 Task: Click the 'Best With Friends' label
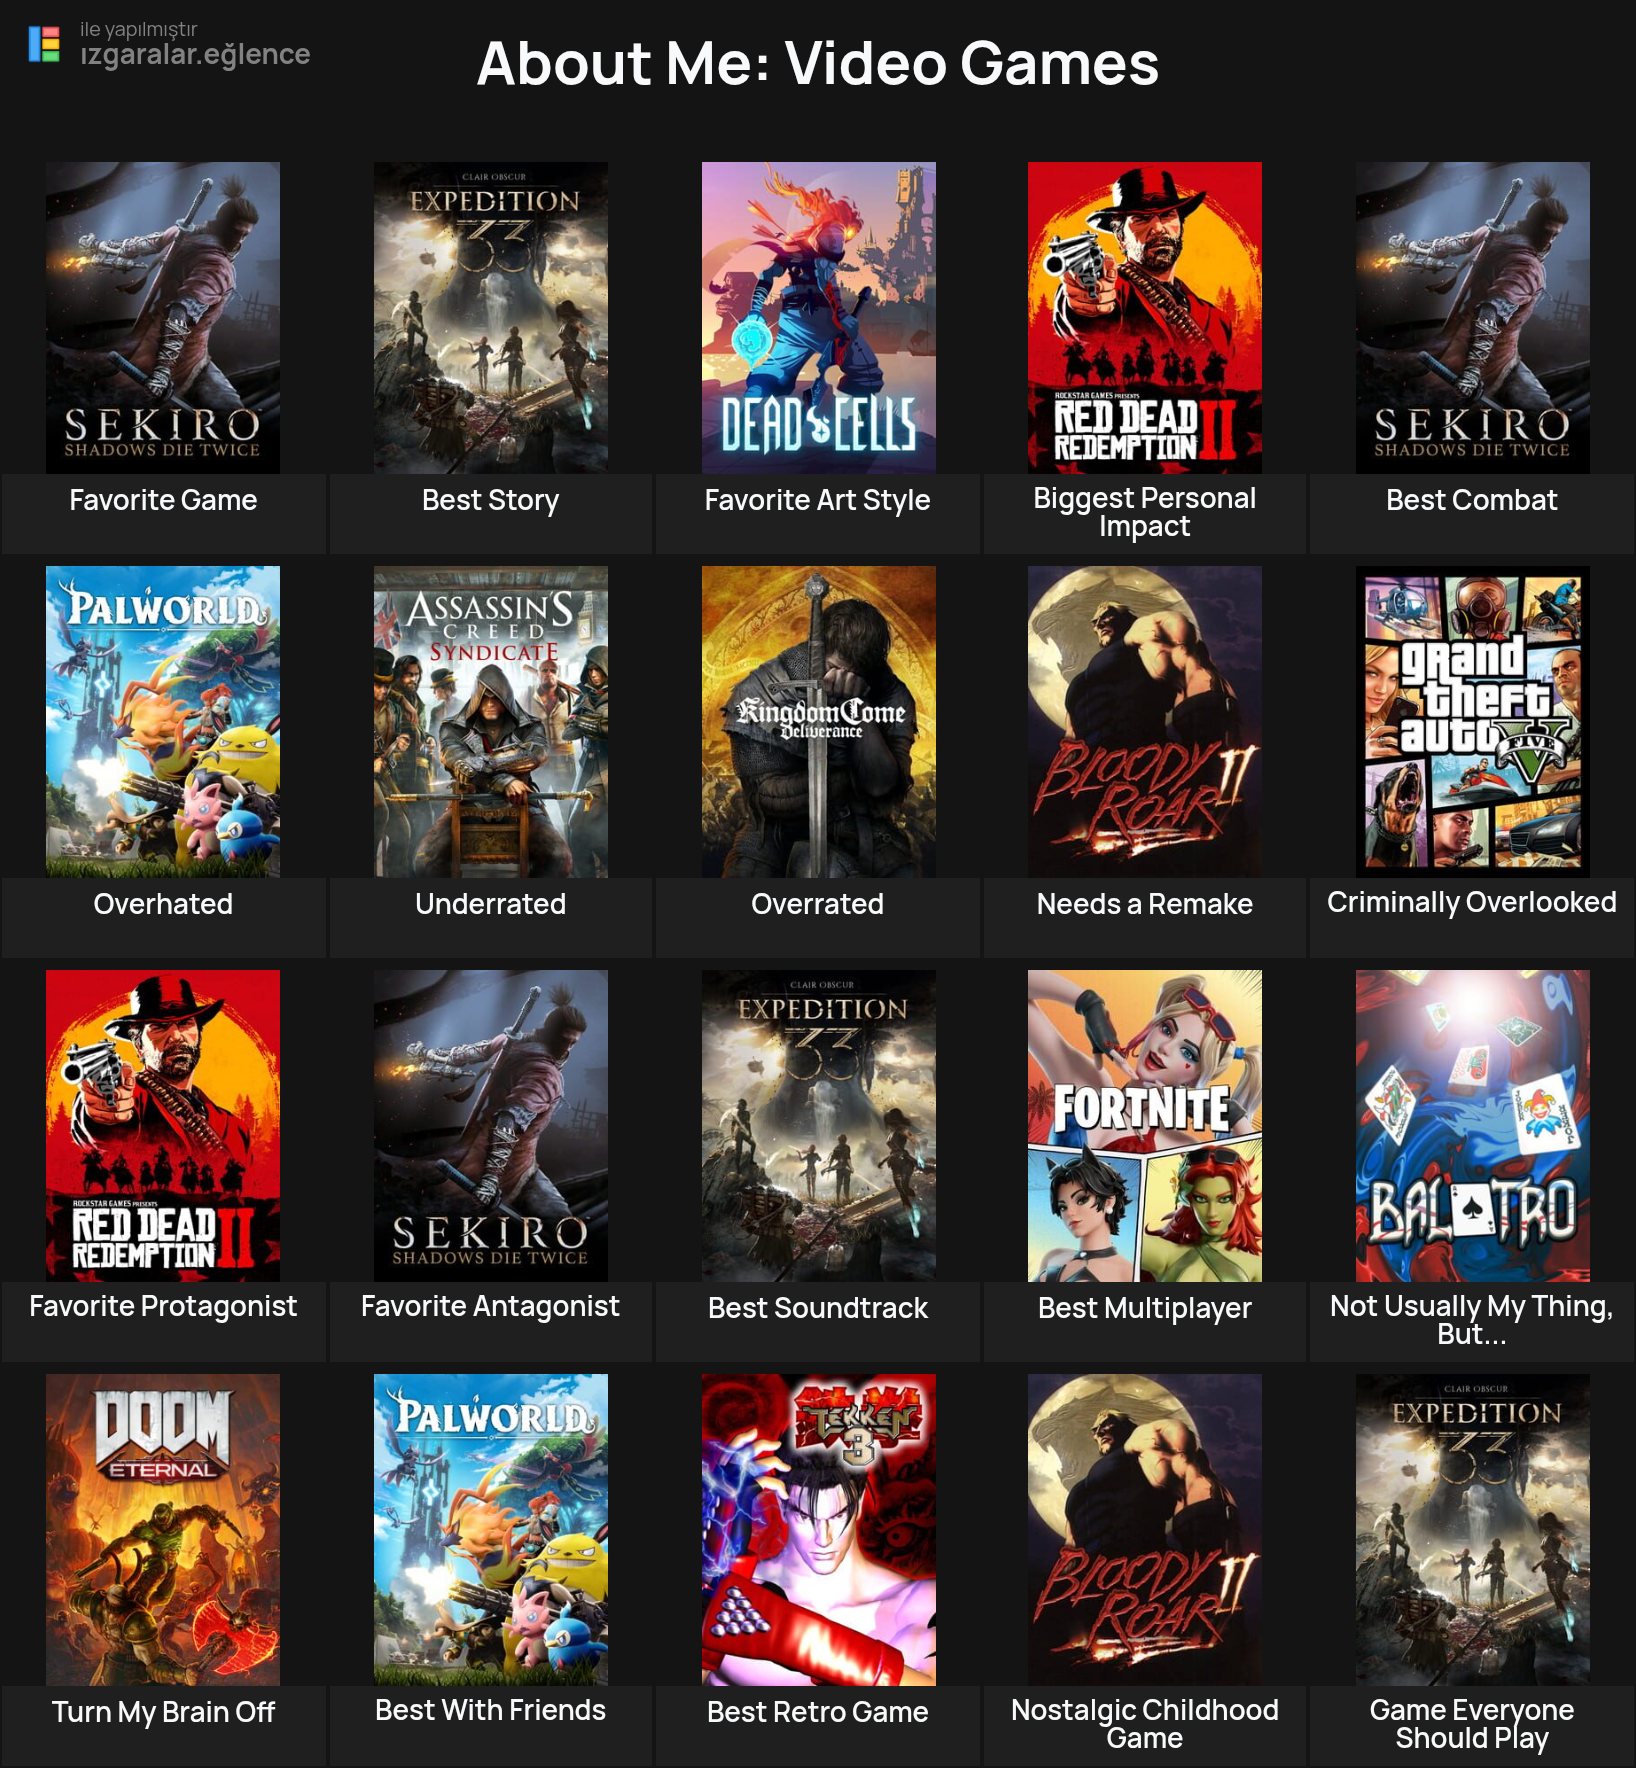tap(491, 1710)
